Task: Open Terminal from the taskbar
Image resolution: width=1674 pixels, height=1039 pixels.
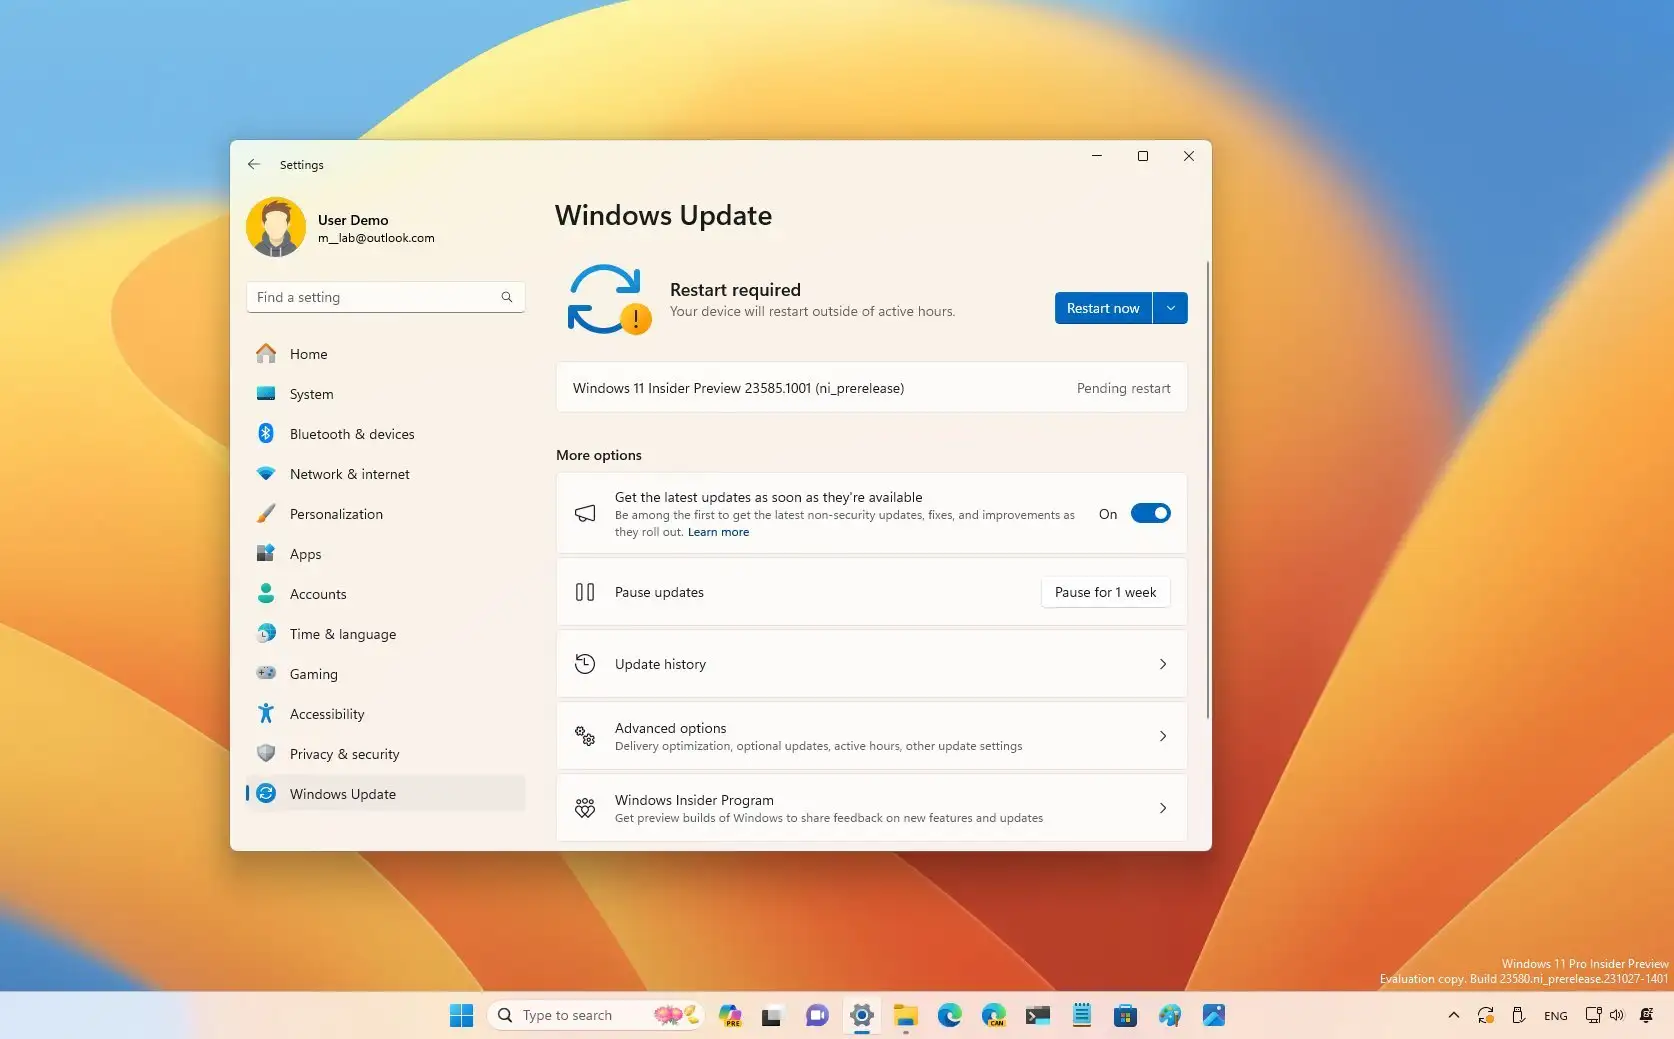Action: click(1038, 1015)
